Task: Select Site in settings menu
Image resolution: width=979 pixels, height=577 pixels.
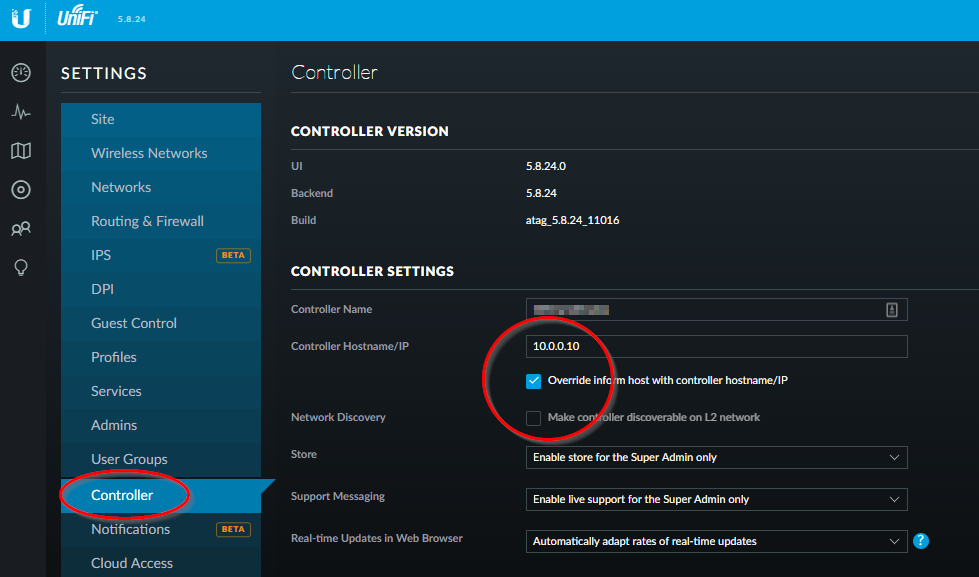Action: click(160, 119)
